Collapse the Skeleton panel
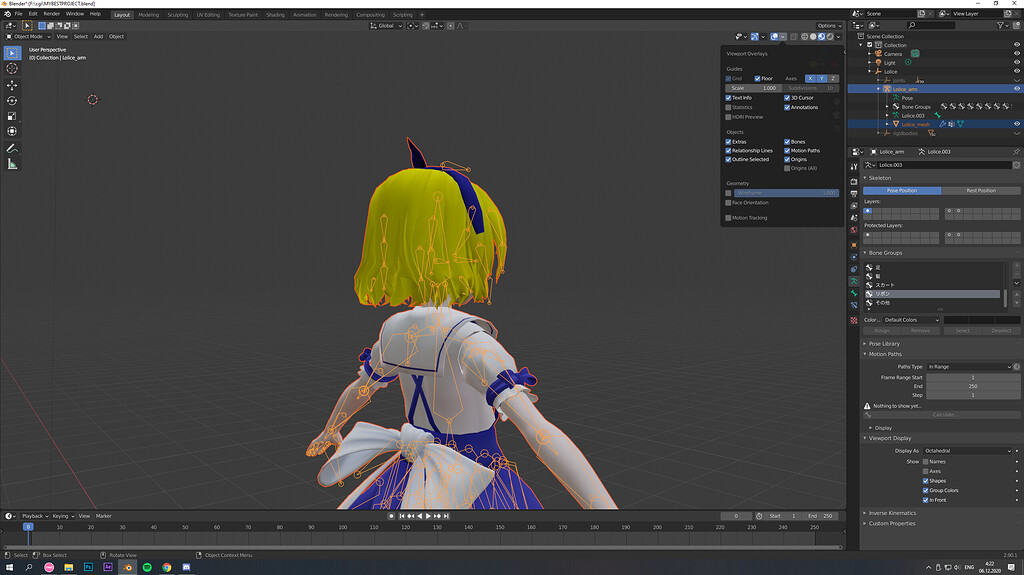The image size is (1024, 575). coord(878,178)
